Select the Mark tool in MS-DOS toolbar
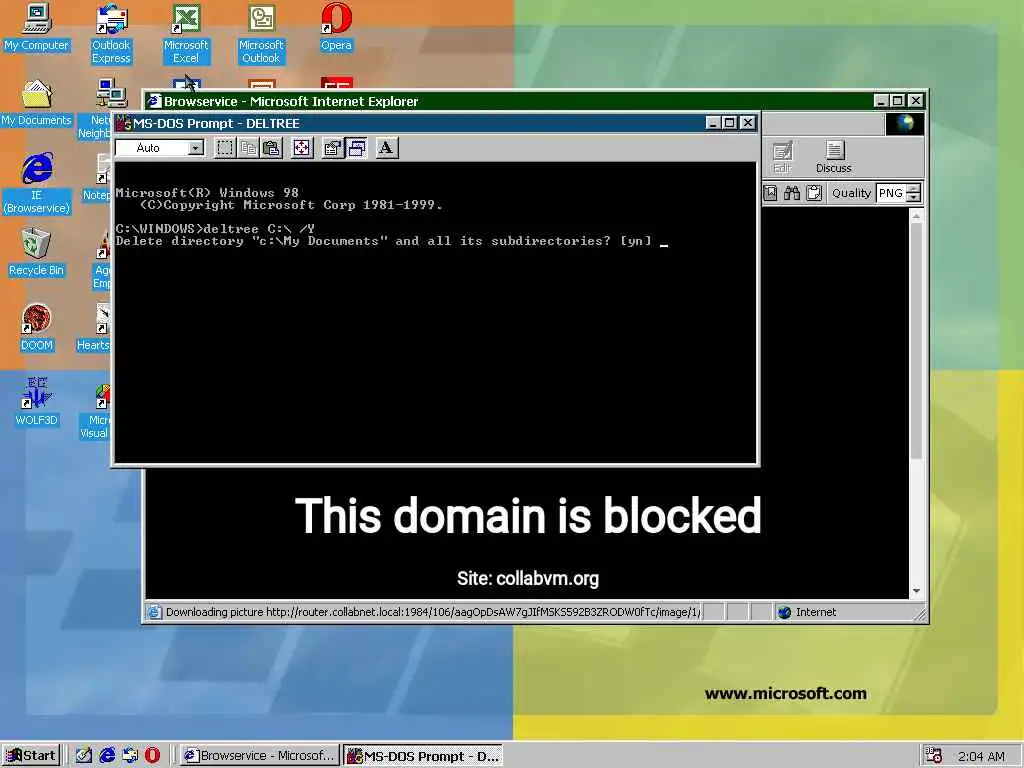Viewport: 1024px width, 768px height. point(225,148)
